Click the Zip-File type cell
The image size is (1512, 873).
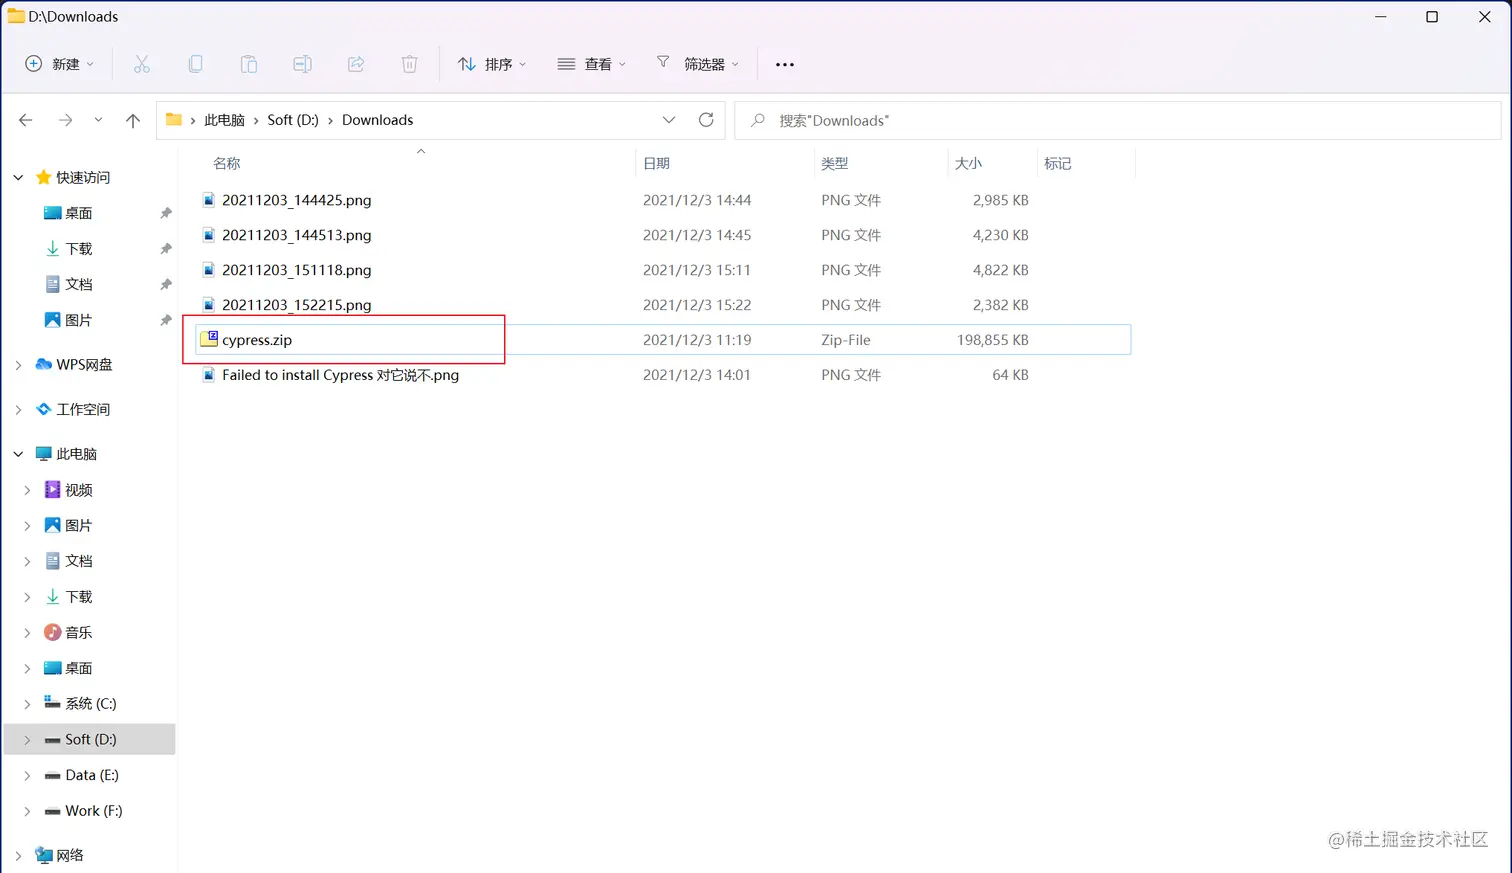(x=846, y=340)
